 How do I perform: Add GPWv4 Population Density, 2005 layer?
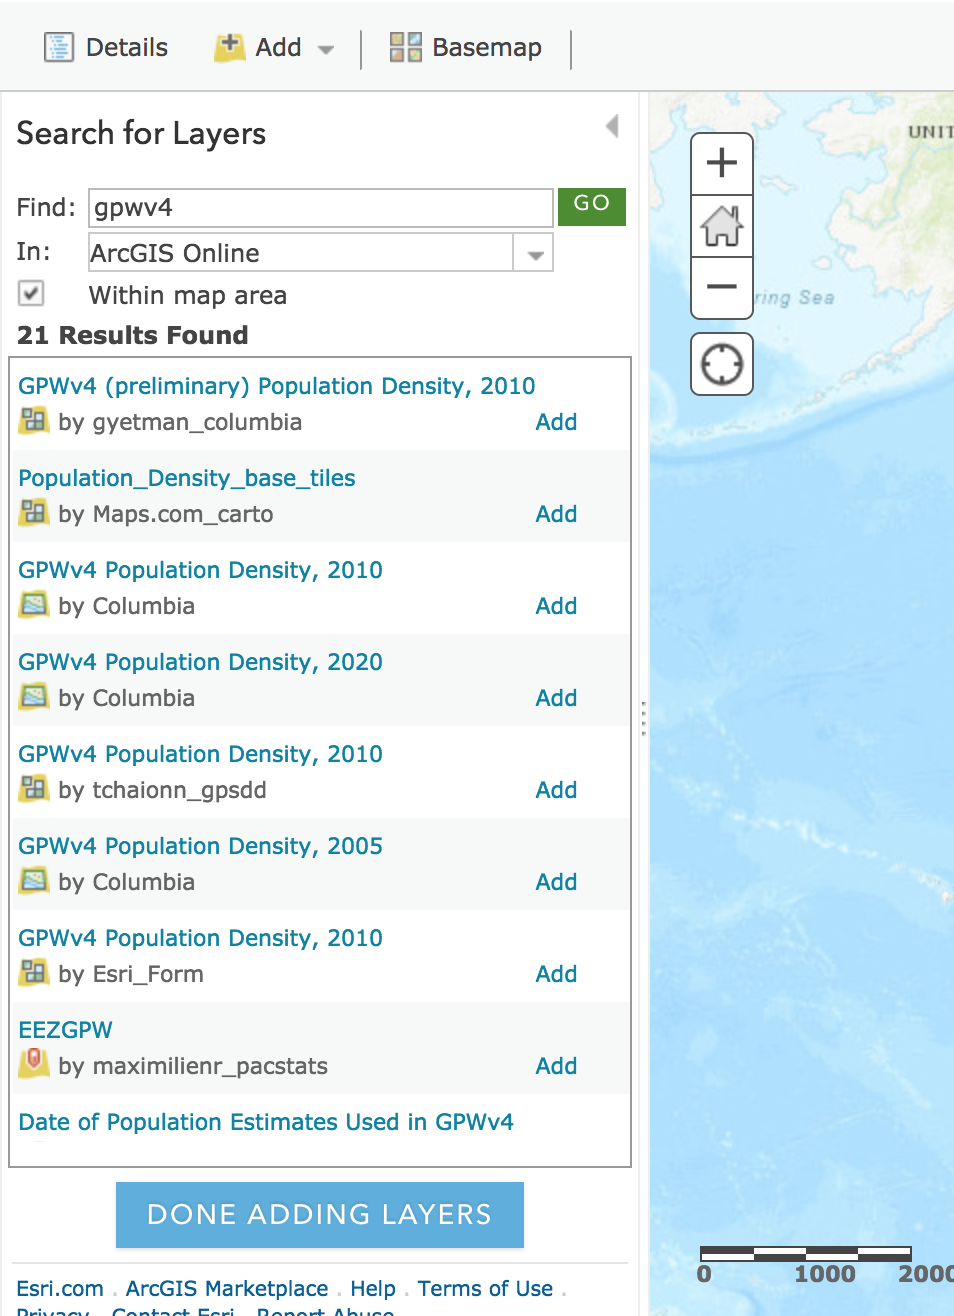coord(556,882)
